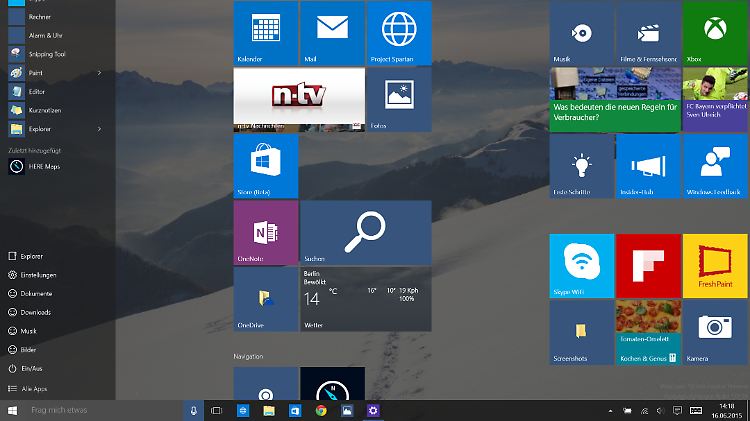Open the Screenshots folder tile
Viewport: 750px width, 421px height.
(x=581, y=332)
